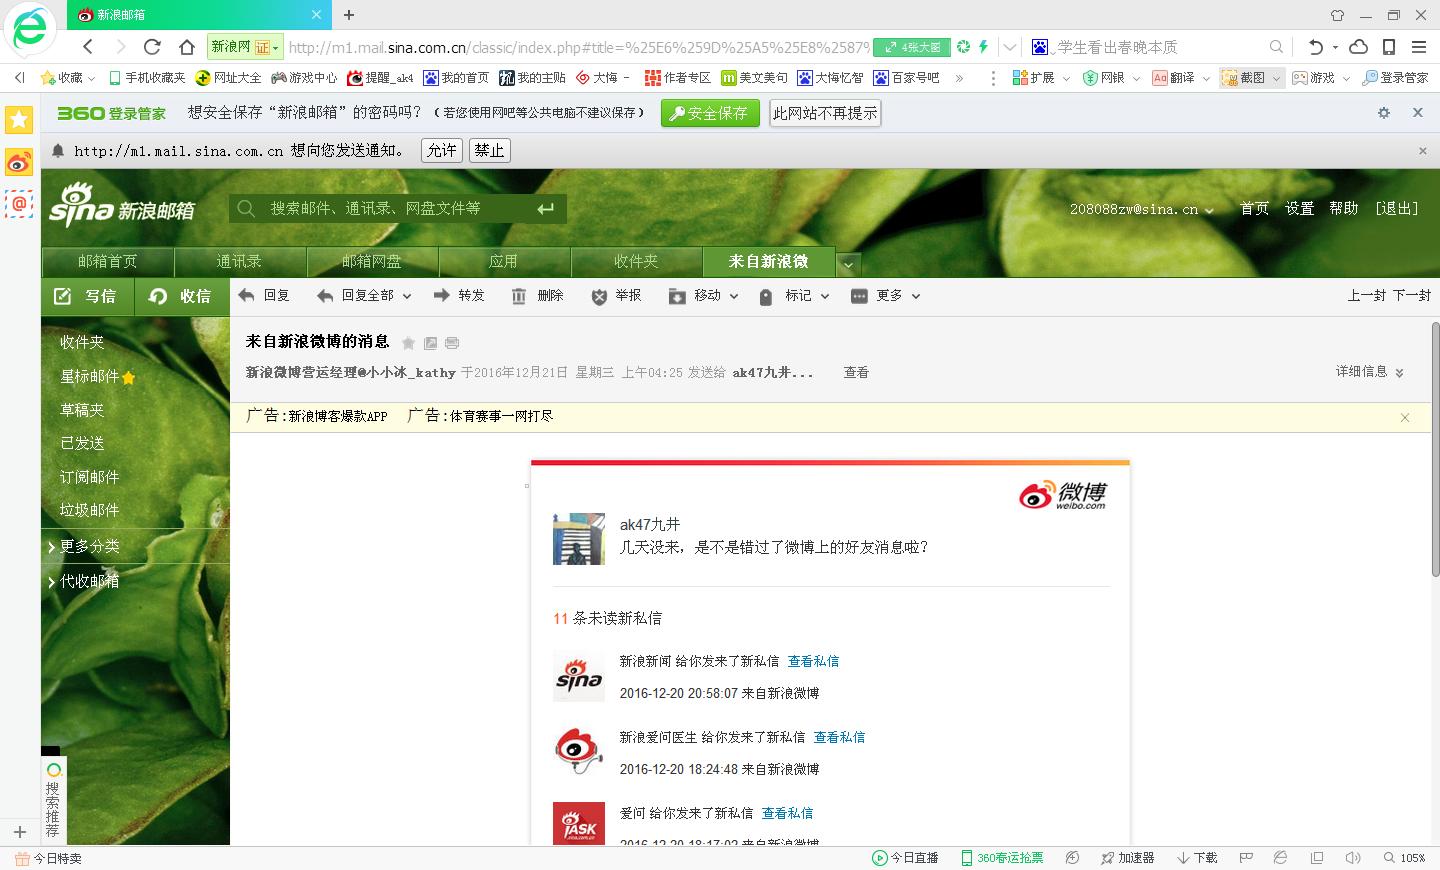The width and height of the screenshot is (1440, 870).
Task: Click the 禁止 block notifications button
Action: coord(489,151)
